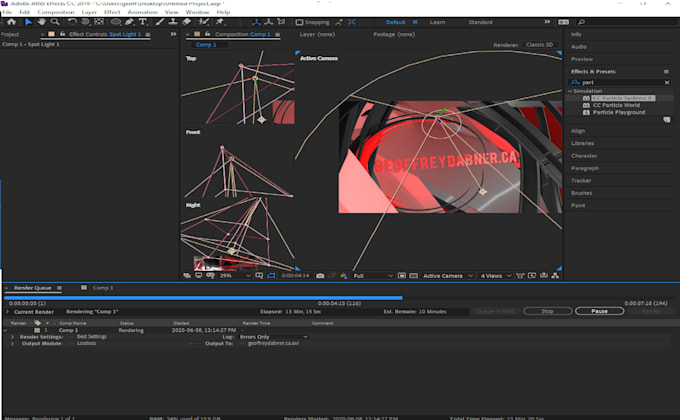Select the Ellipse shape tool
This screenshot has height=420, width=680.
pos(116,22)
